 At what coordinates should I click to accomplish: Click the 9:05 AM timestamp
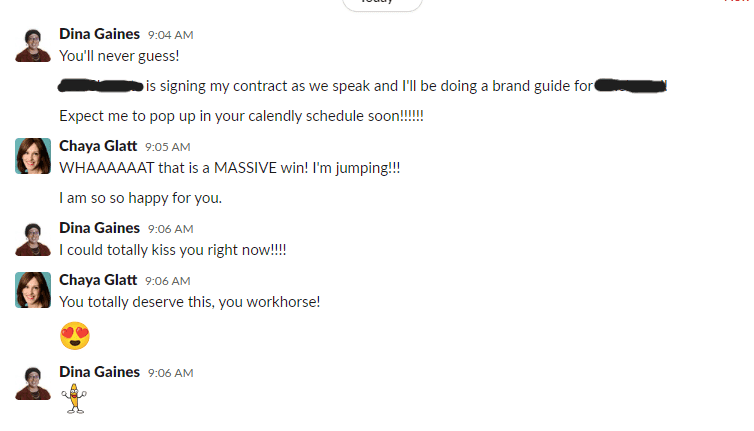point(167,146)
